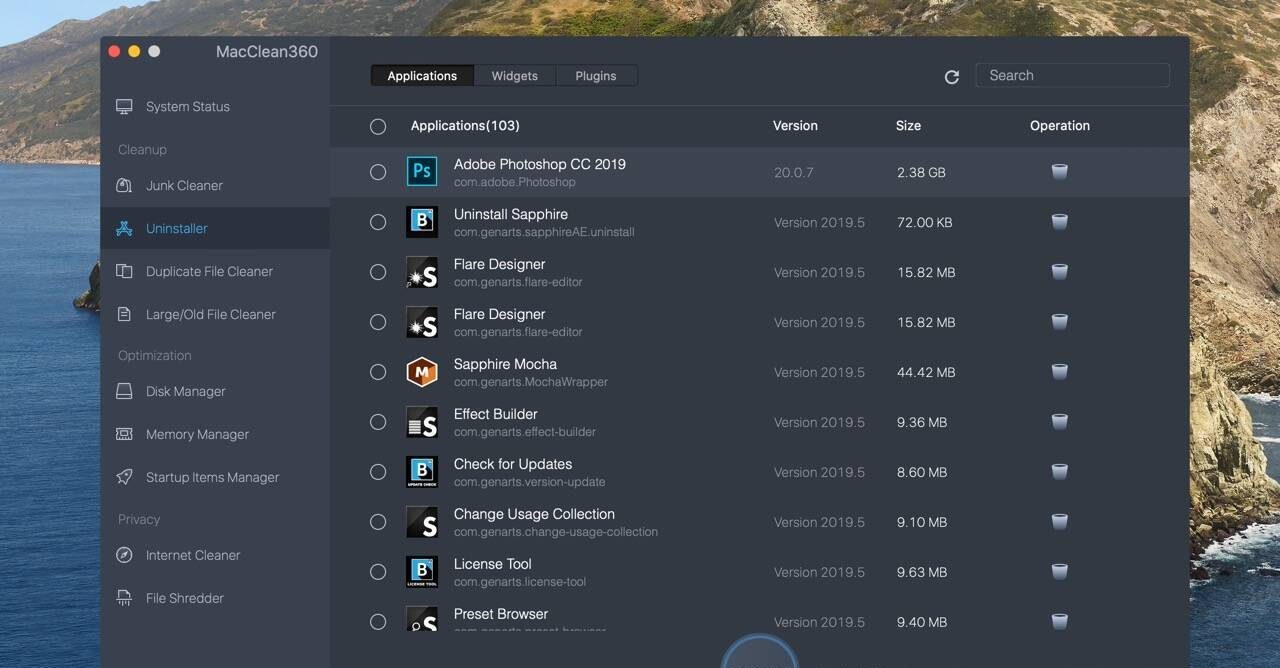
Task: Click the Sapphire Mocha app icon
Action: [422, 372]
